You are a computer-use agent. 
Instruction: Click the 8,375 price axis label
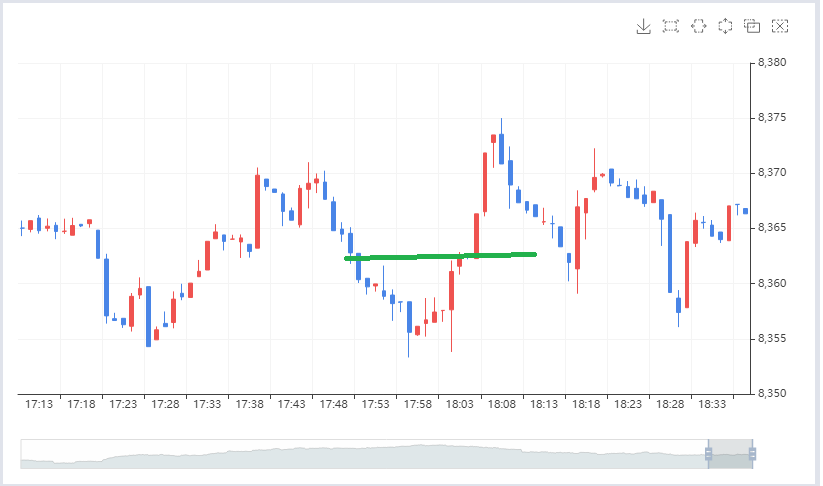coord(772,118)
